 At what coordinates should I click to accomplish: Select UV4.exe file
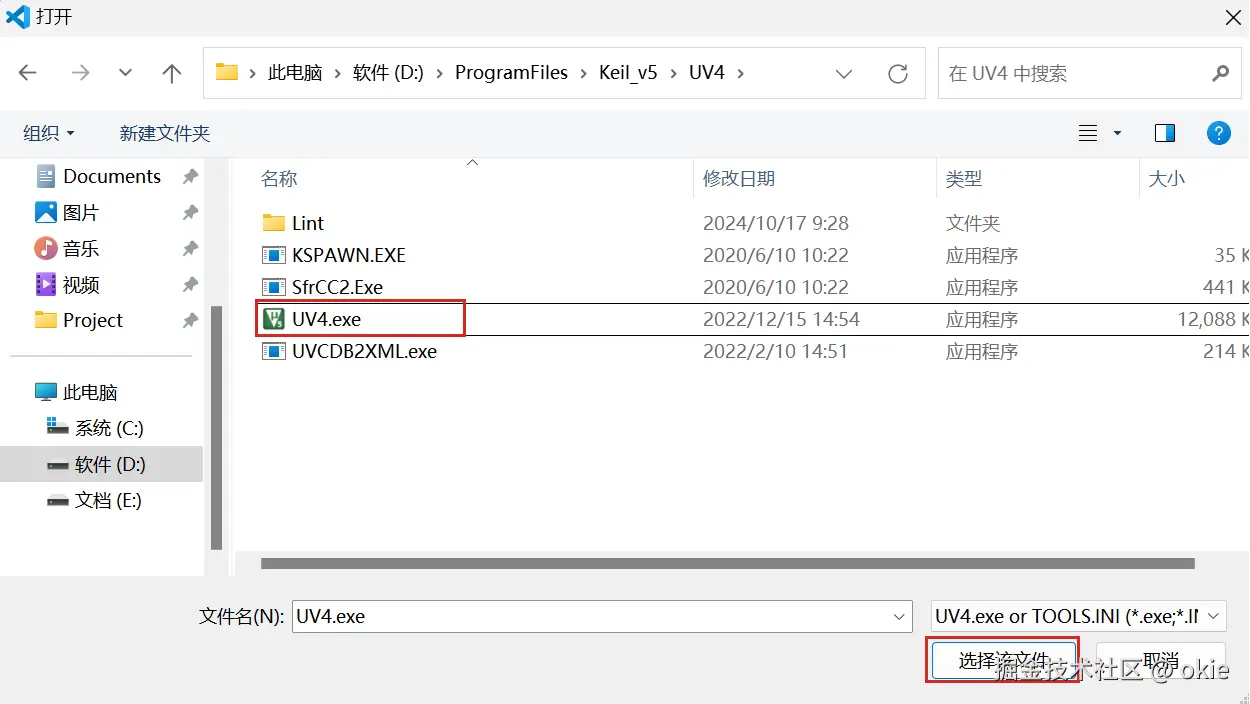pos(327,319)
